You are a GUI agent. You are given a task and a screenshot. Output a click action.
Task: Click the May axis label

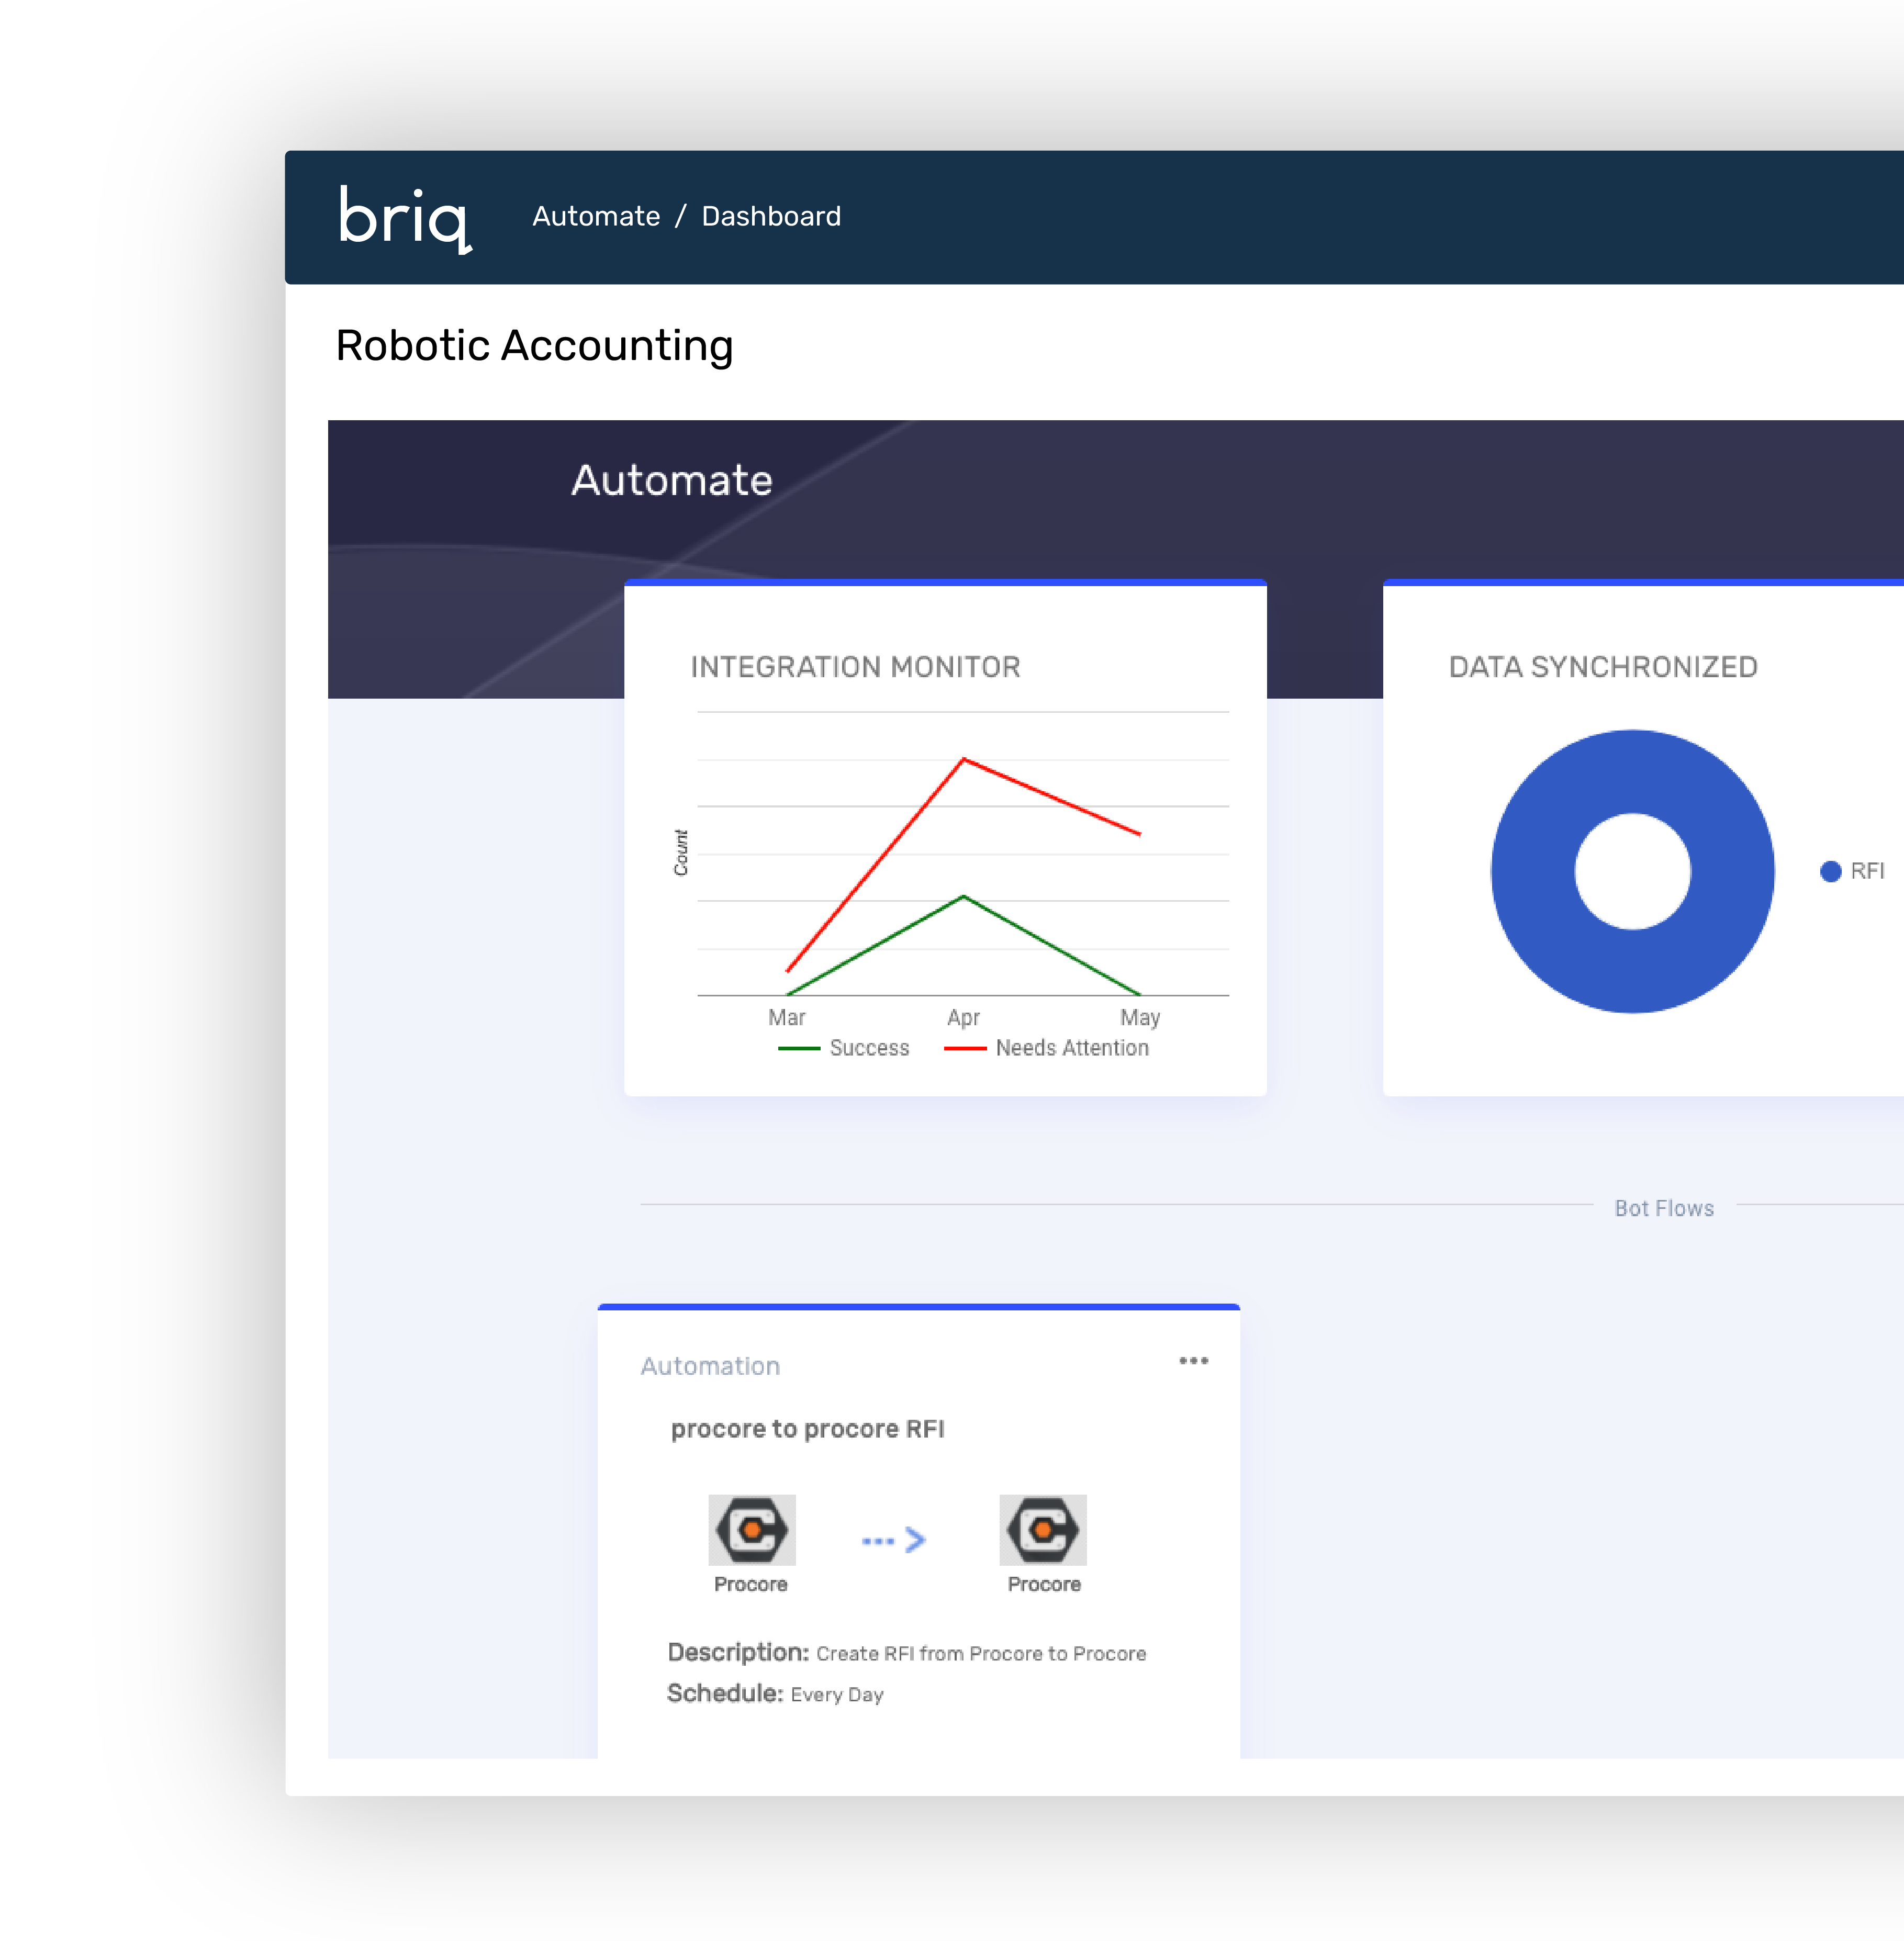(1140, 1017)
